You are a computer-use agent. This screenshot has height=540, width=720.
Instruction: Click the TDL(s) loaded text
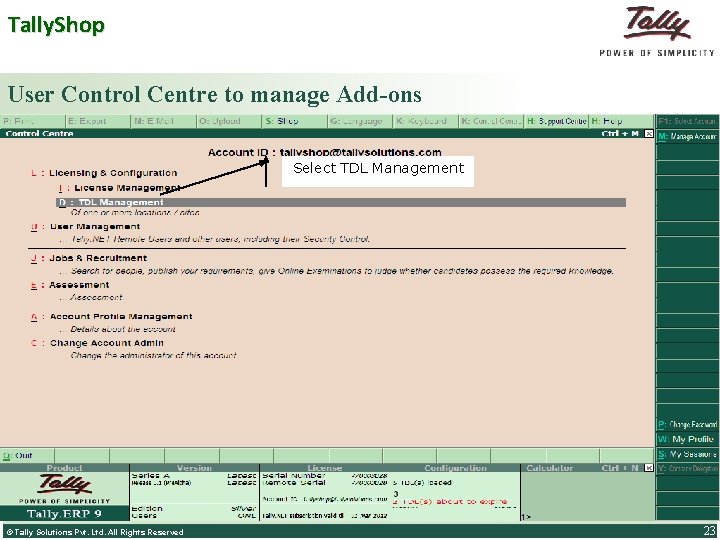(x=422, y=483)
